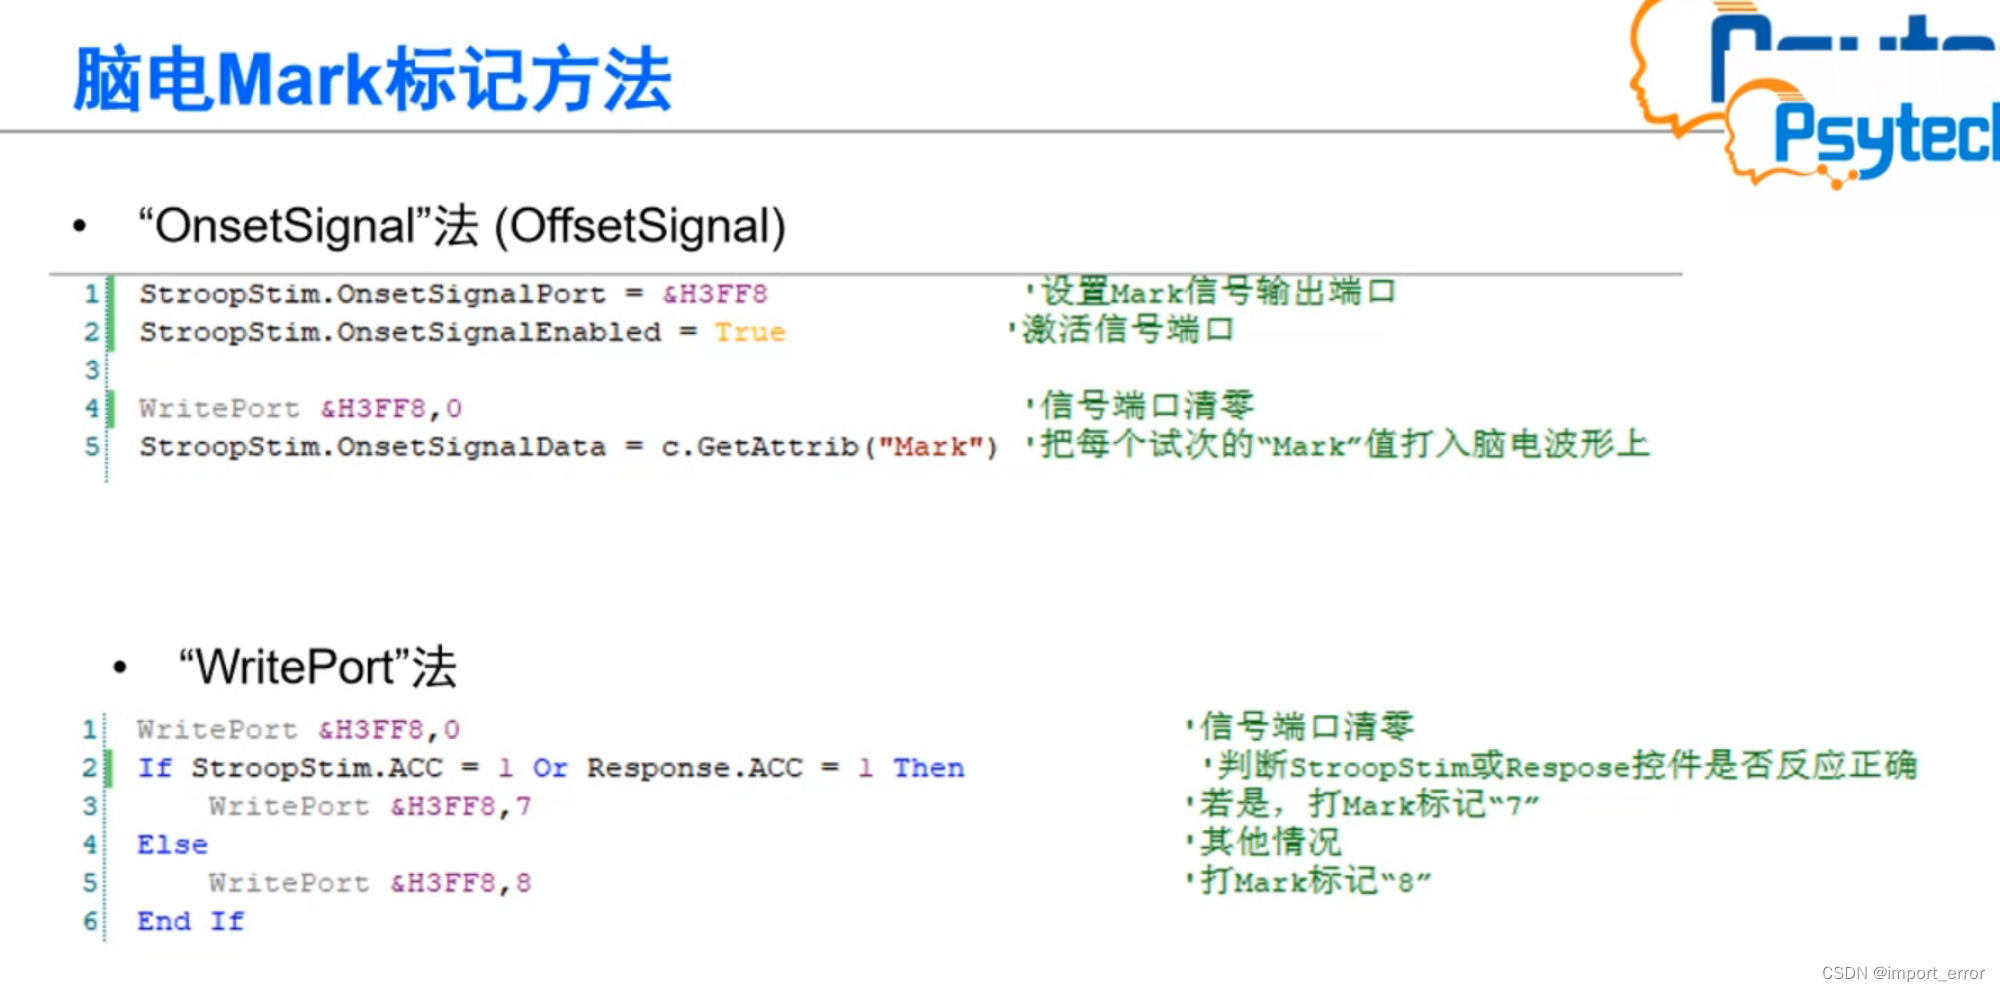Viewport: 2000px width, 991px height.
Task: Click the code line WritePort &H3FF8,8
Action: pos(370,883)
